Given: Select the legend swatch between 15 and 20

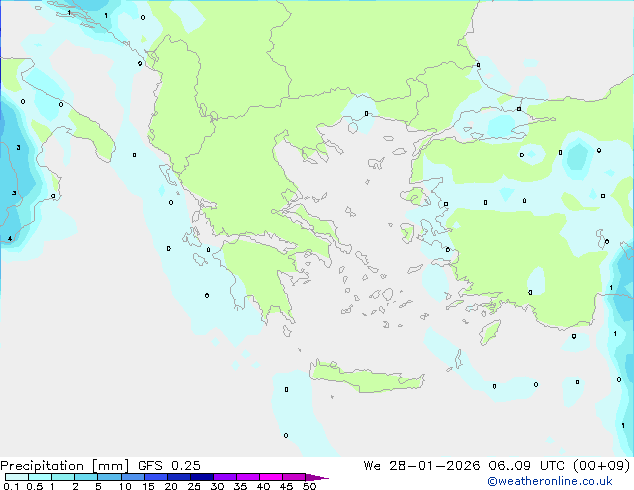Looking at the screenshot, I should point(155,477).
